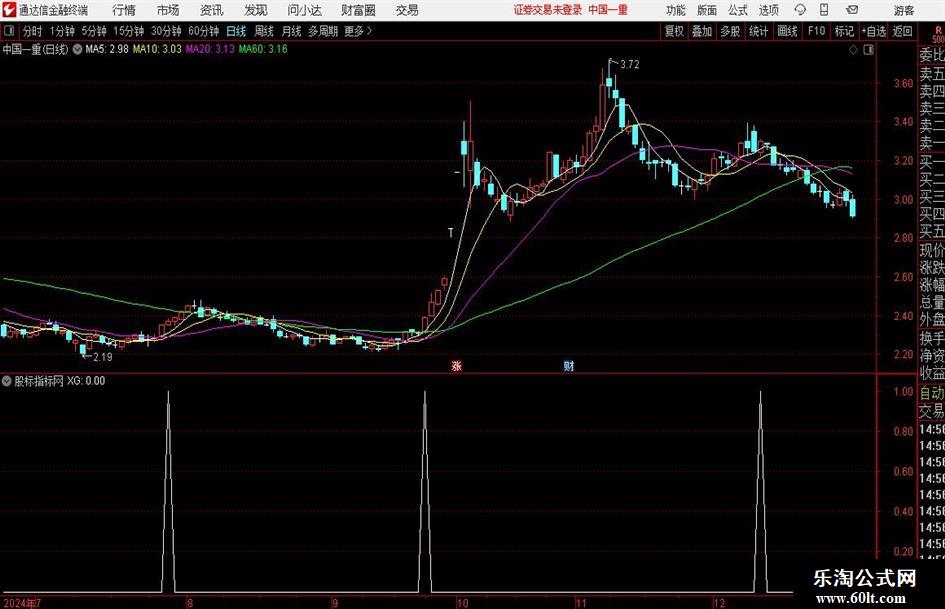Click the R 500 indicator at top right
This screenshot has width=945, height=609.
(938, 34)
